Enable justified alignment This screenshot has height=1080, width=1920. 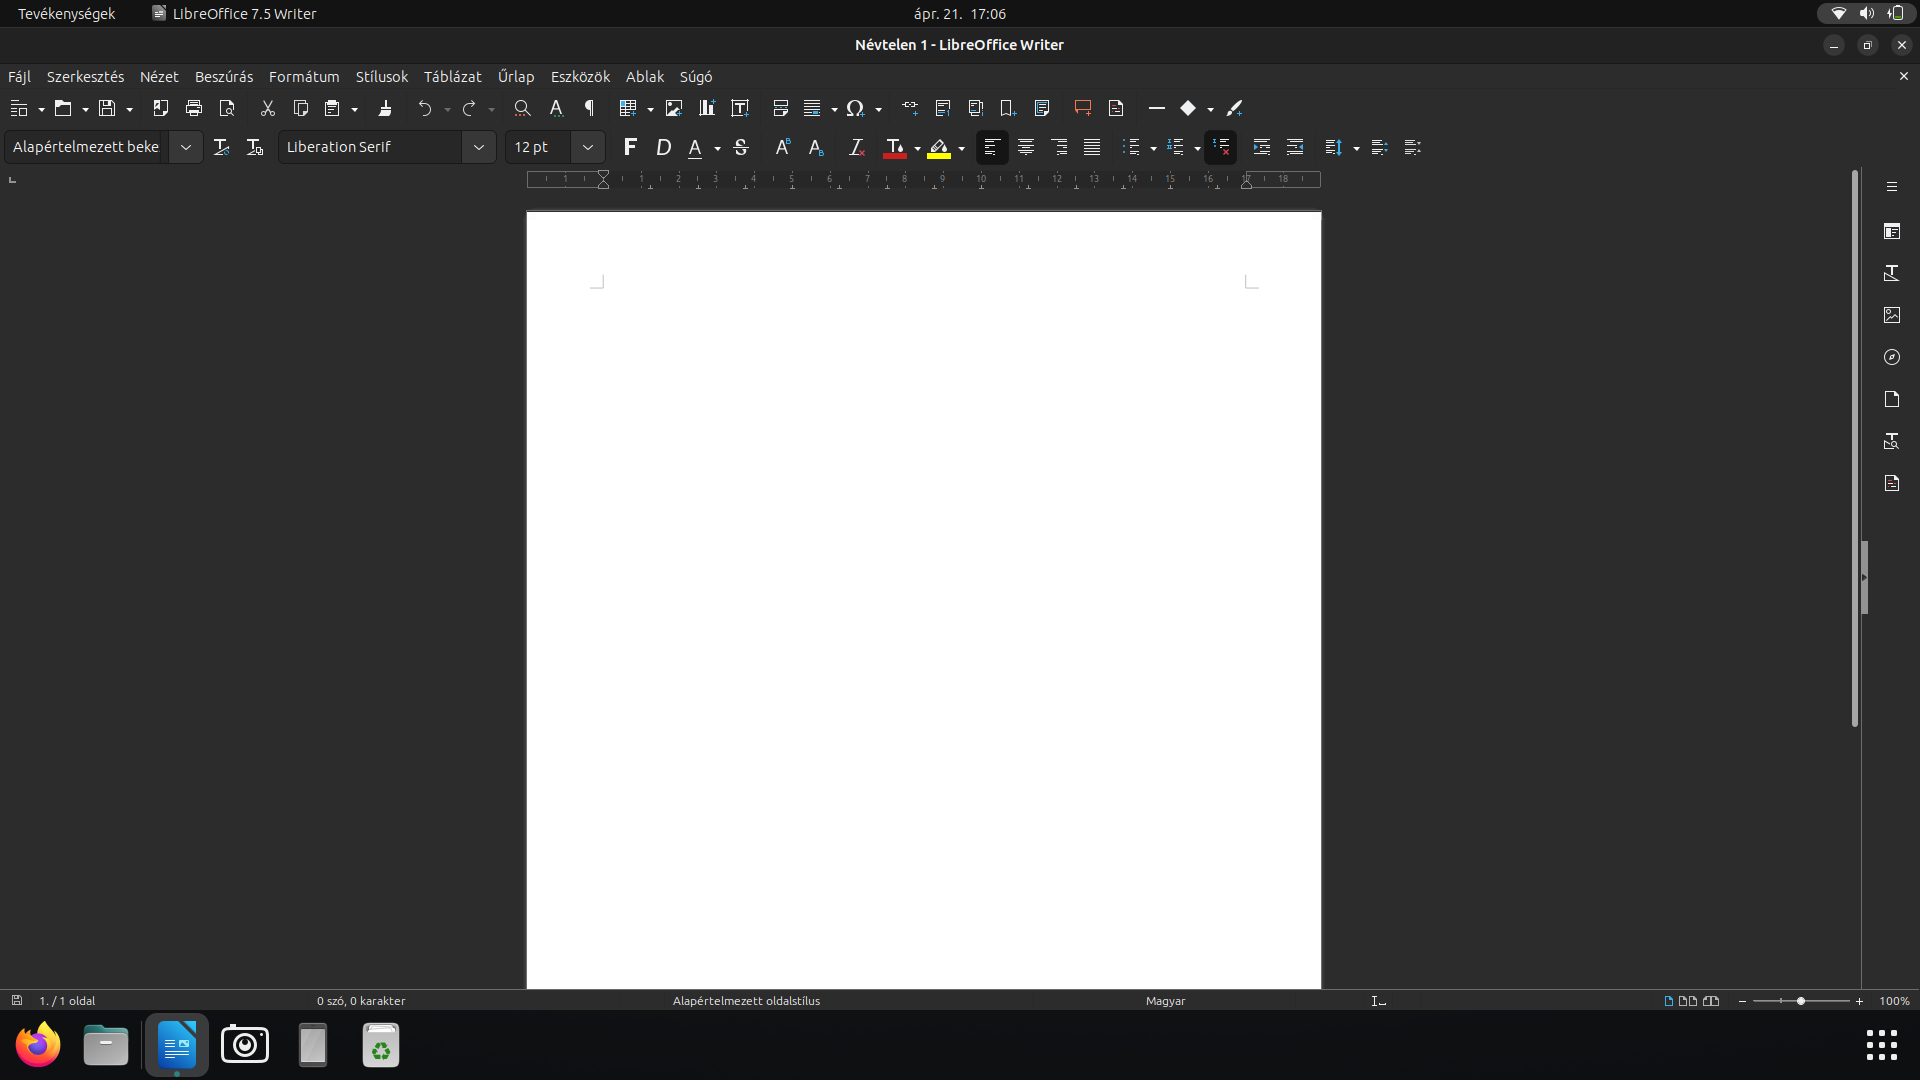tap(1092, 147)
